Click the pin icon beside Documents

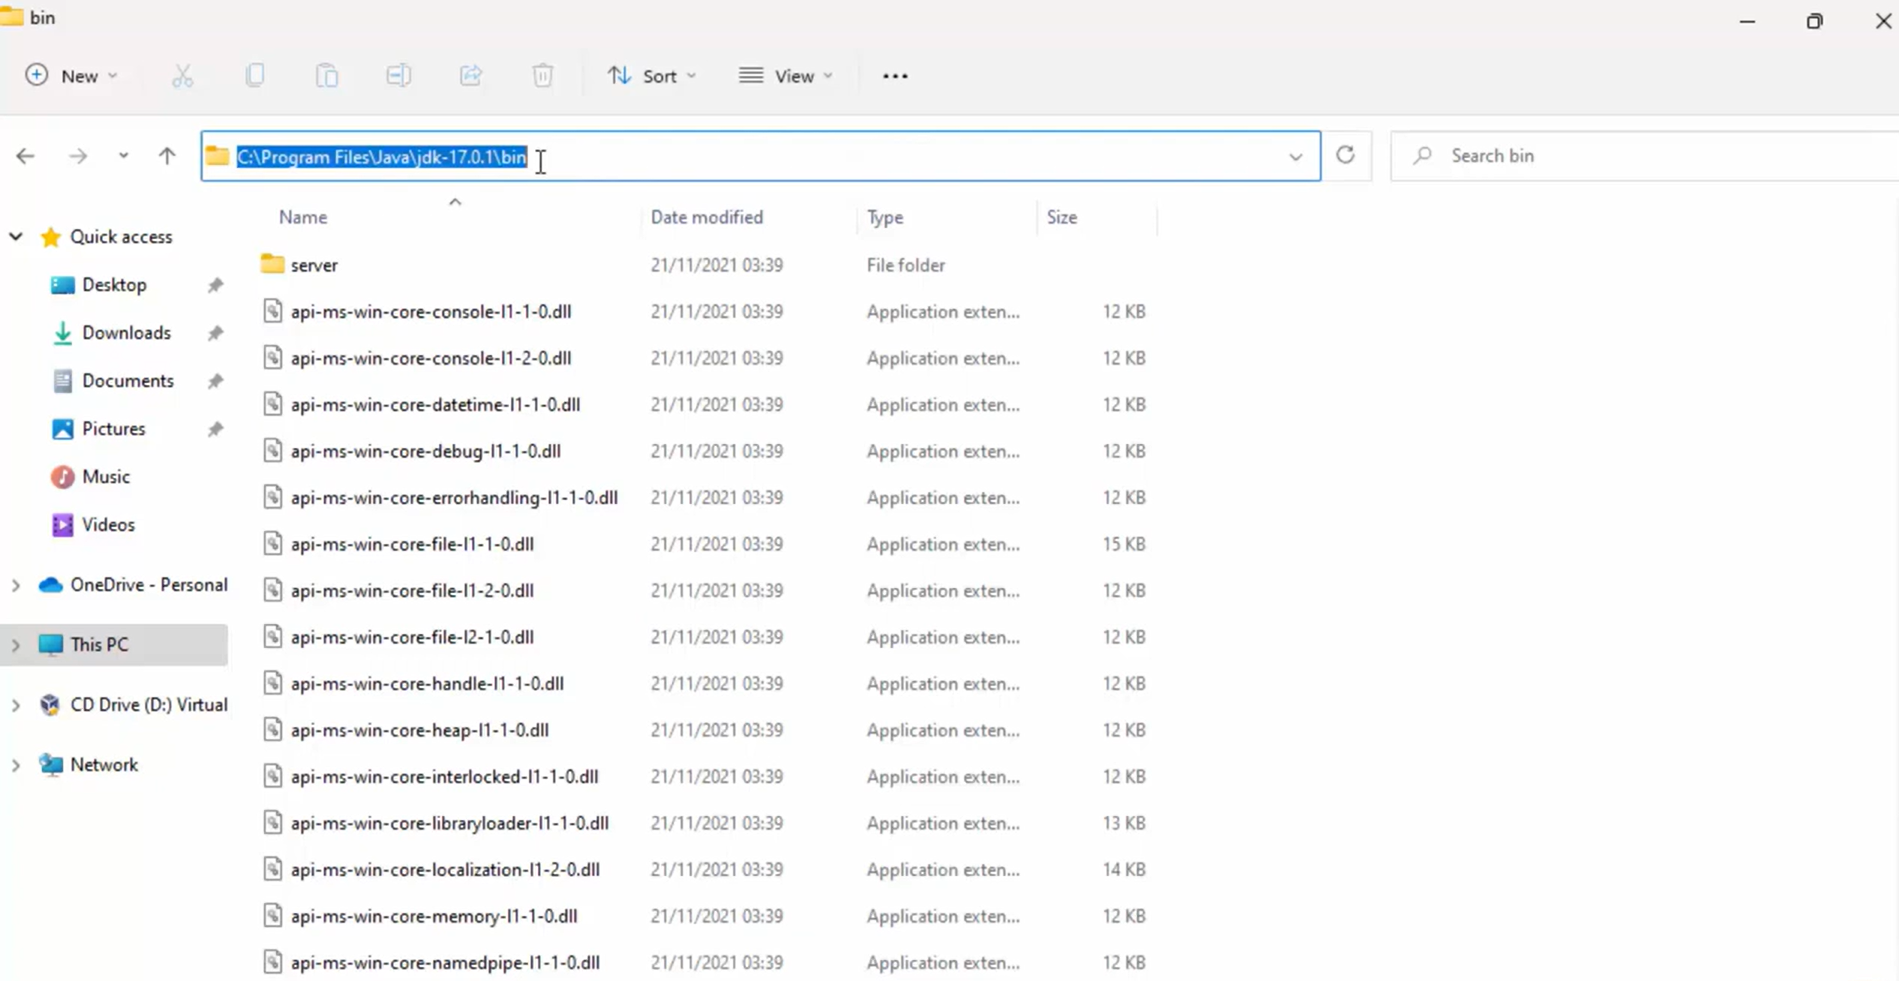pos(215,381)
